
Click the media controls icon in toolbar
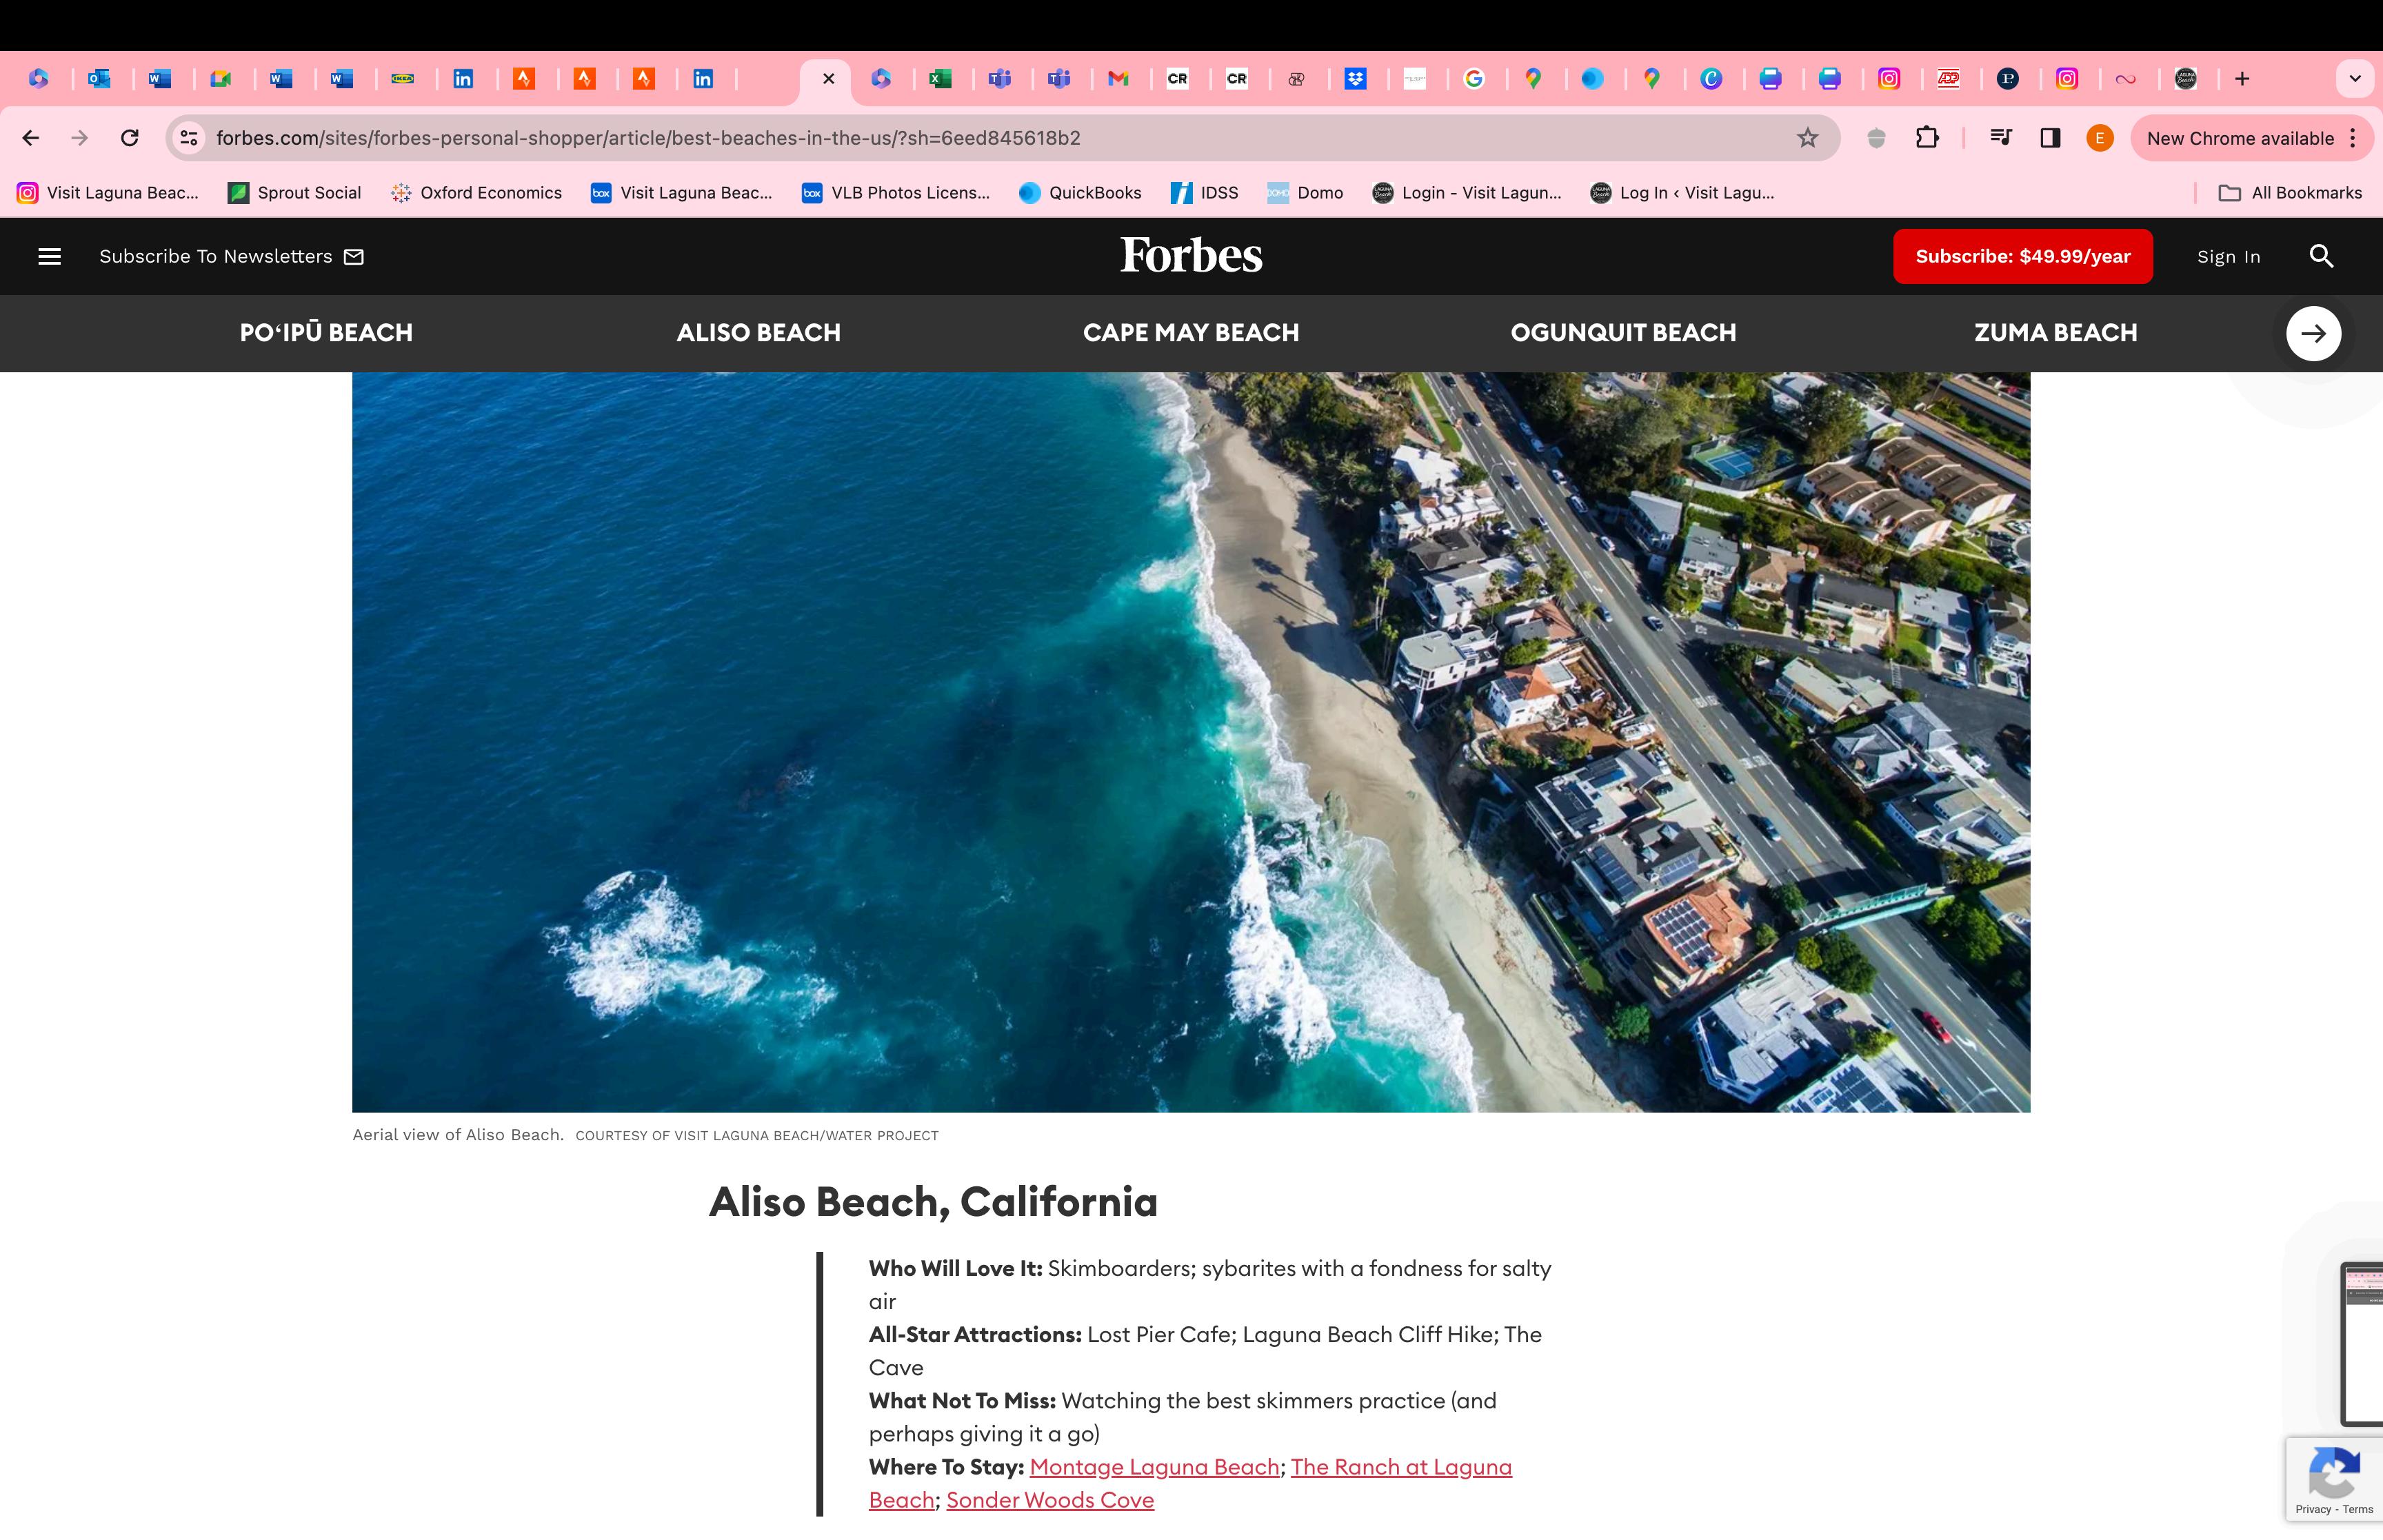tap(2001, 138)
